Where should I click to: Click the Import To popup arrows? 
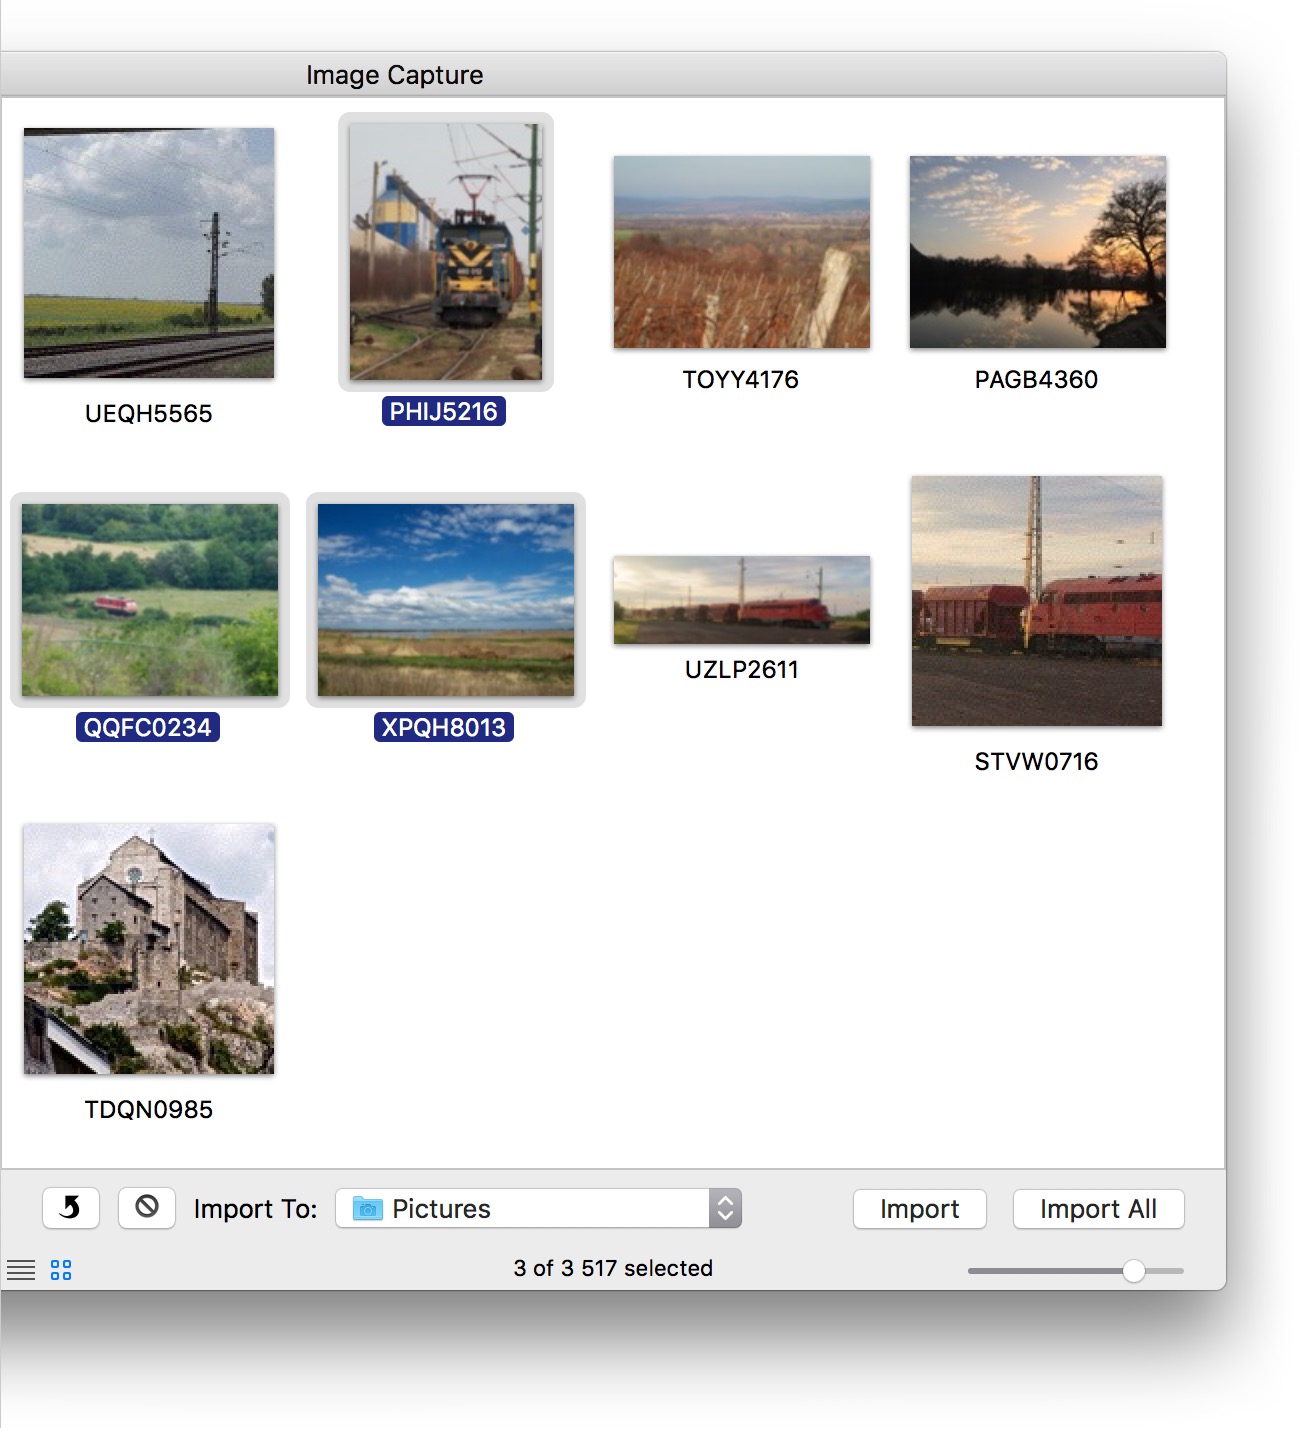pyautogui.click(x=725, y=1208)
